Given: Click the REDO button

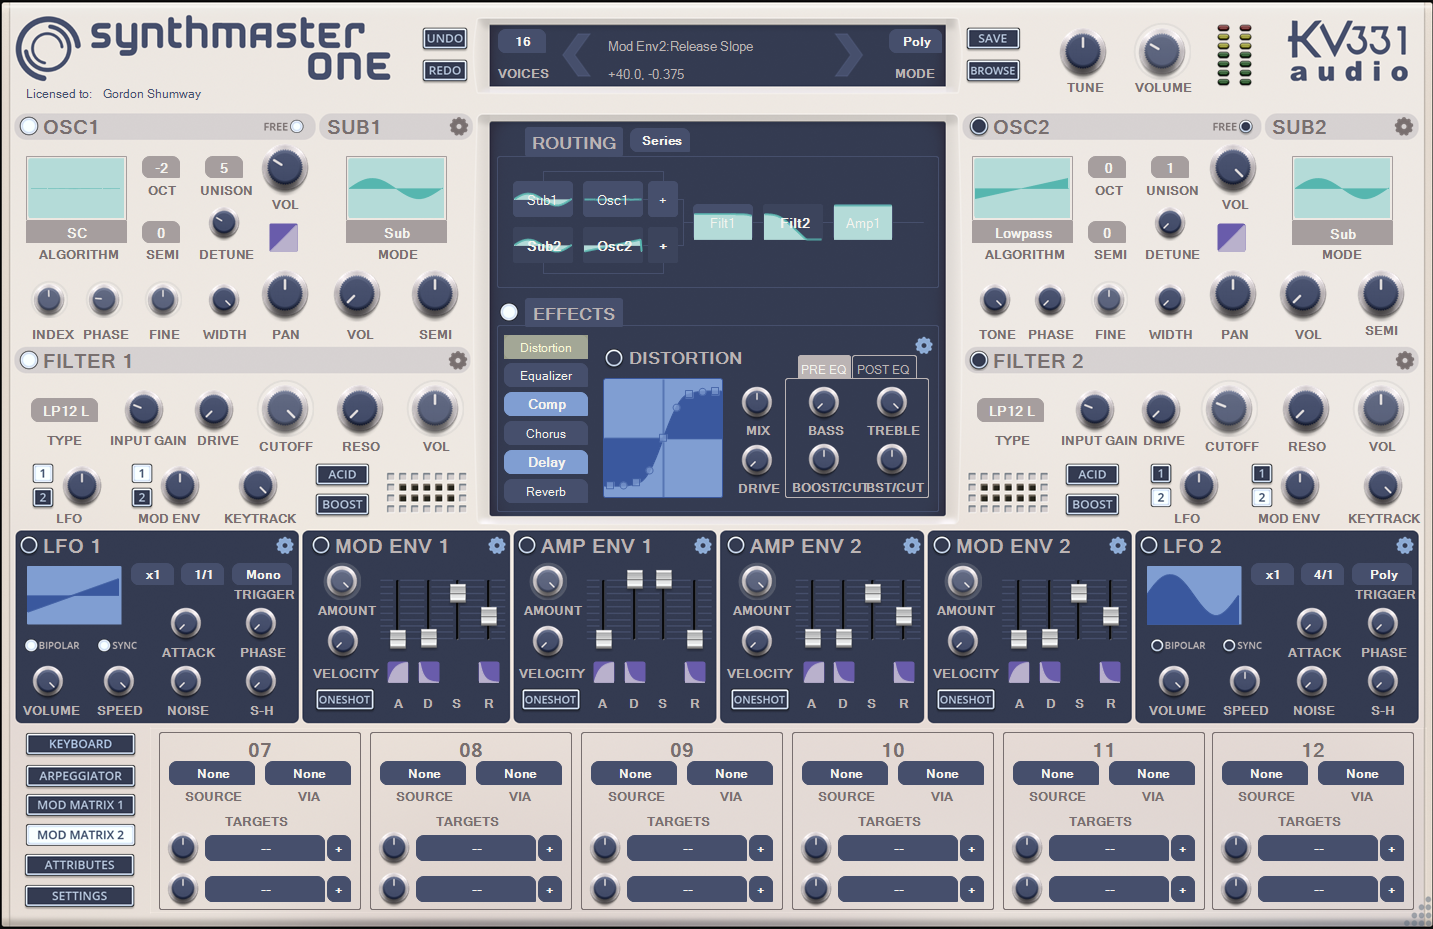Looking at the screenshot, I should [x=445, y=70].
